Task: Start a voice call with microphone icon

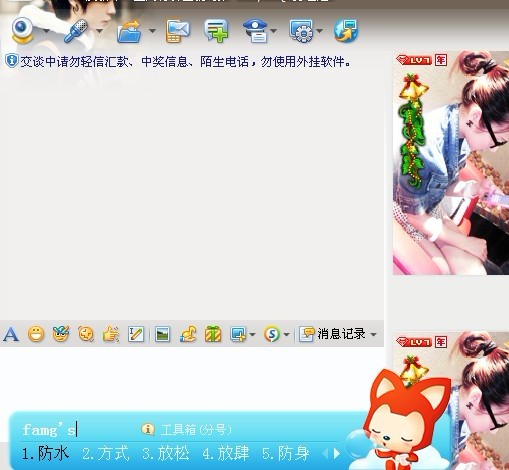Action: (x=76, y=31)
